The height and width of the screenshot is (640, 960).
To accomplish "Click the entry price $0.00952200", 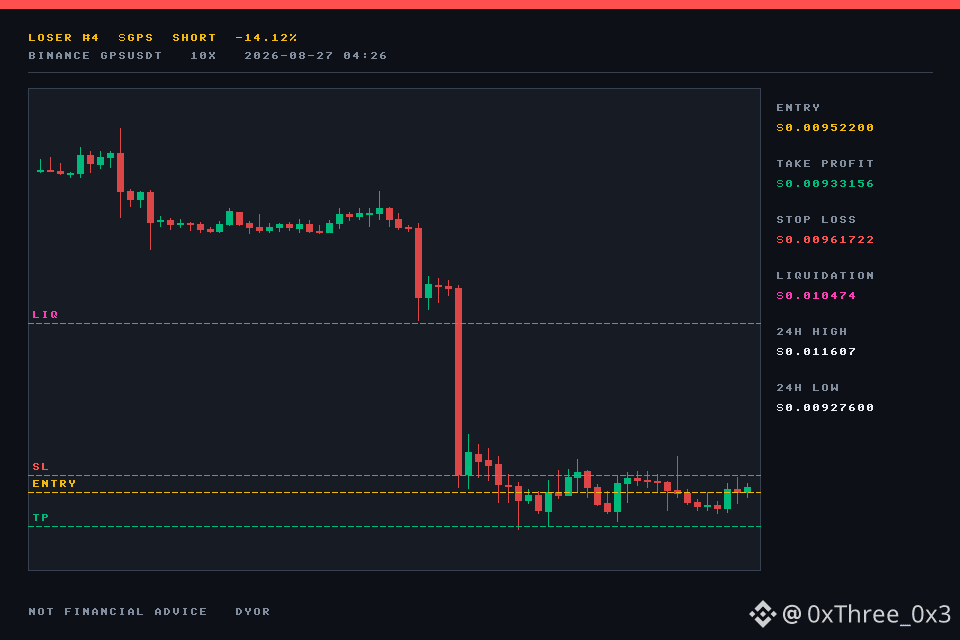I will (x=825, y=127).
